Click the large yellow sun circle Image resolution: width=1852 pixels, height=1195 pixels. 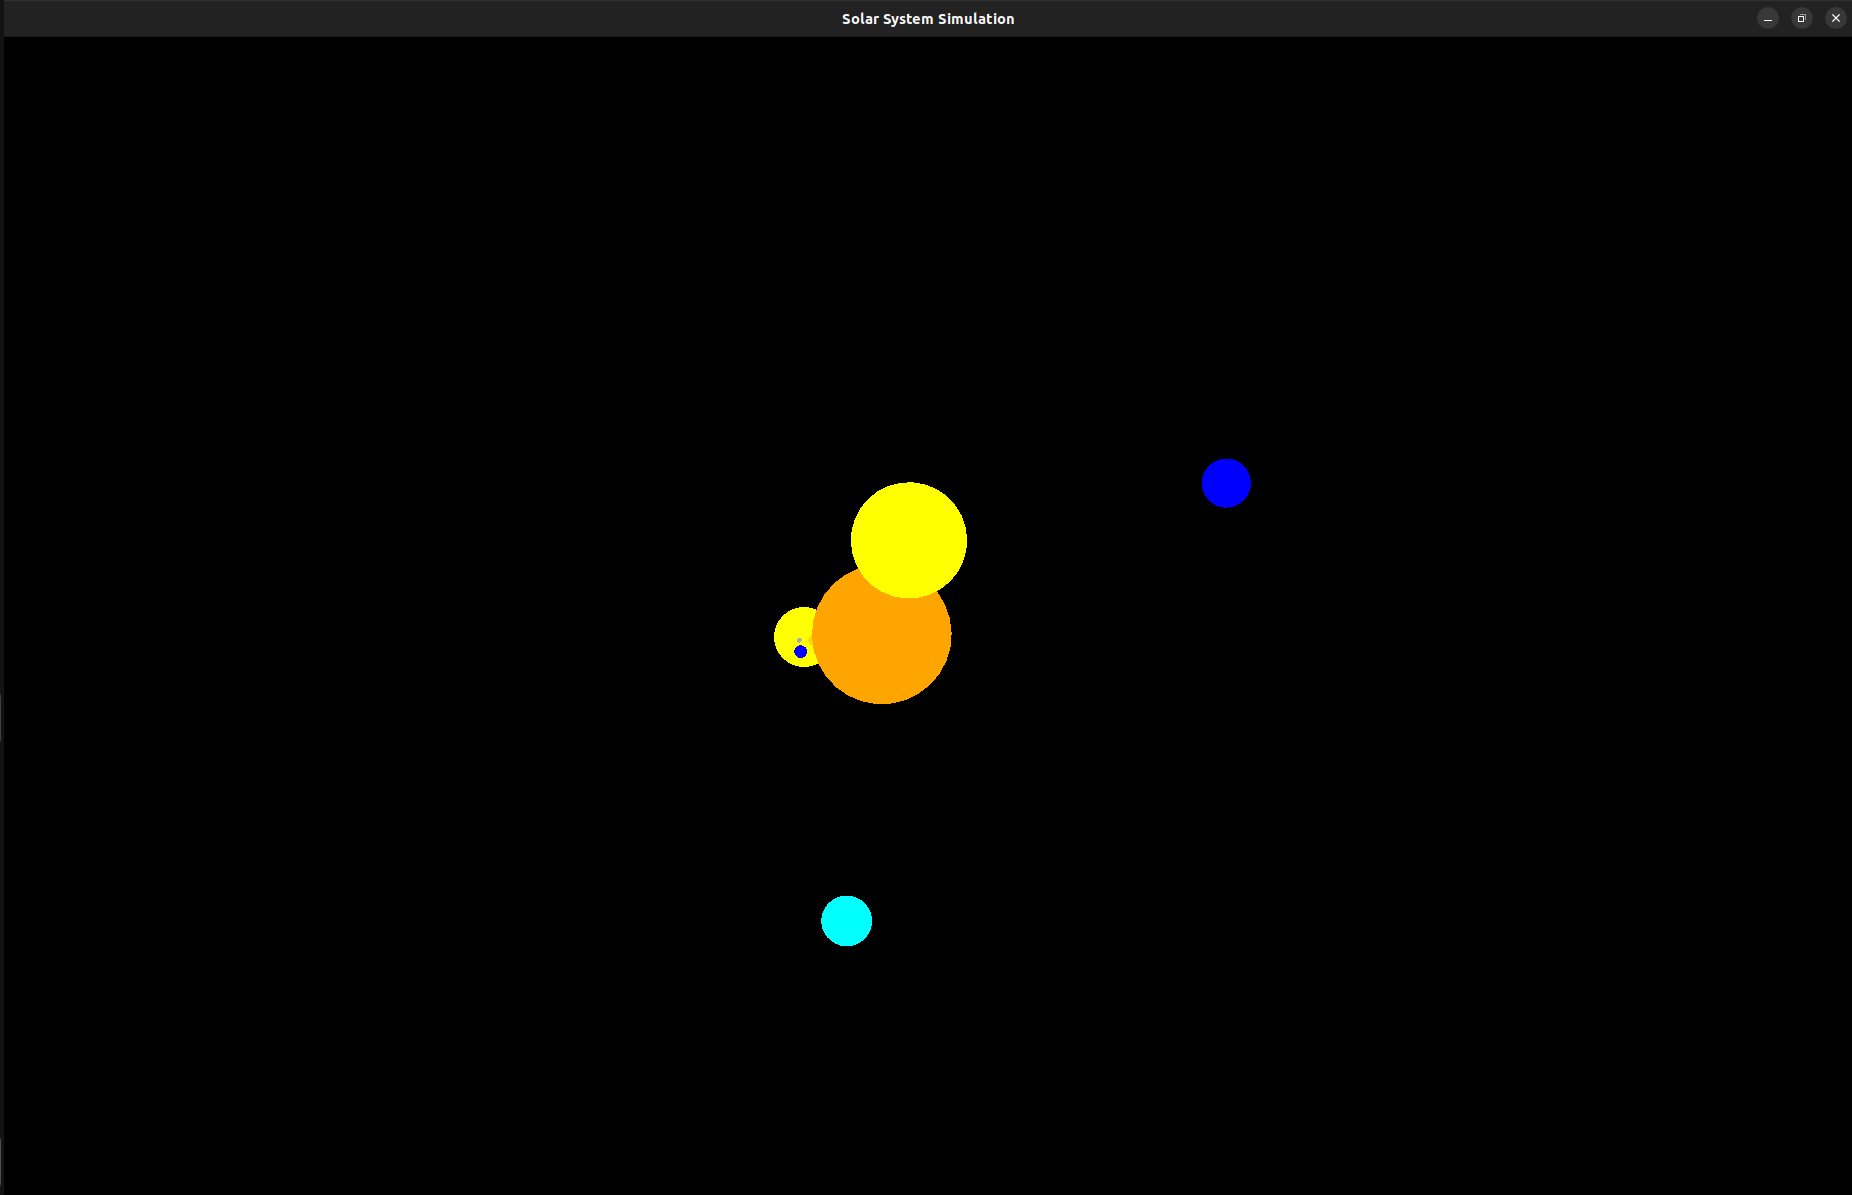pos(909,540)
